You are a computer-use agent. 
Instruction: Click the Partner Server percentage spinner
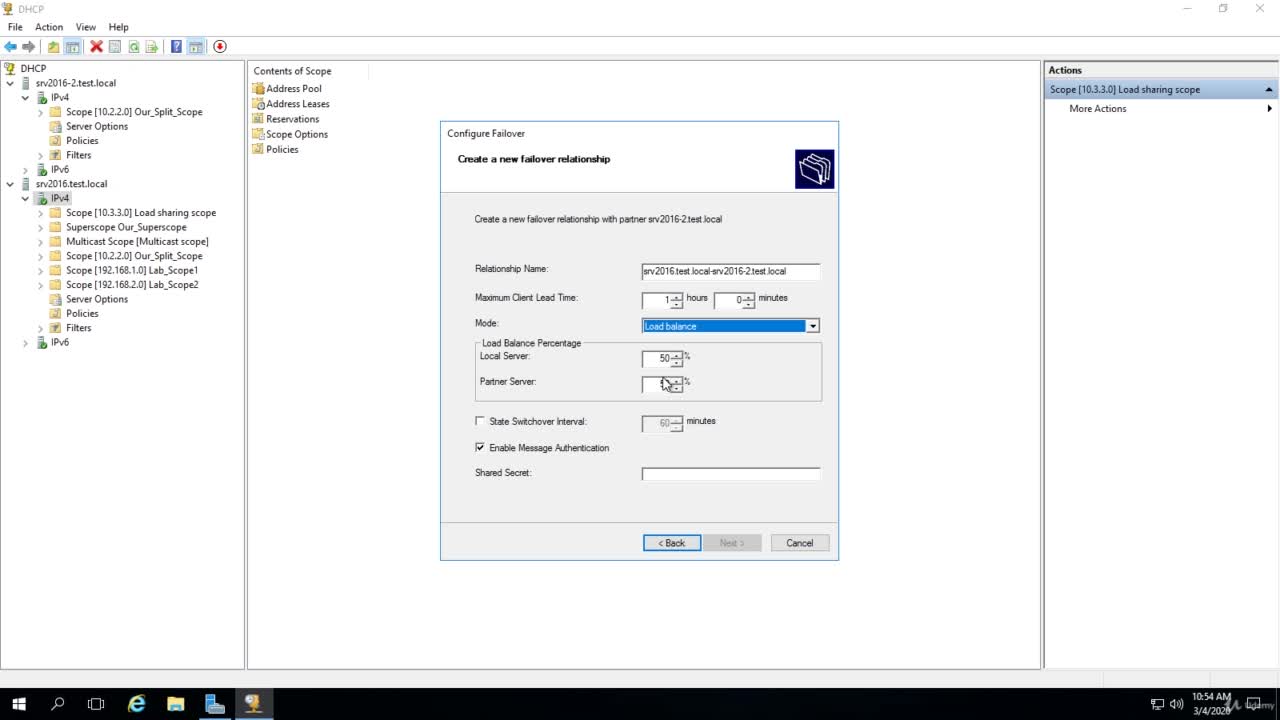[677, 384]
